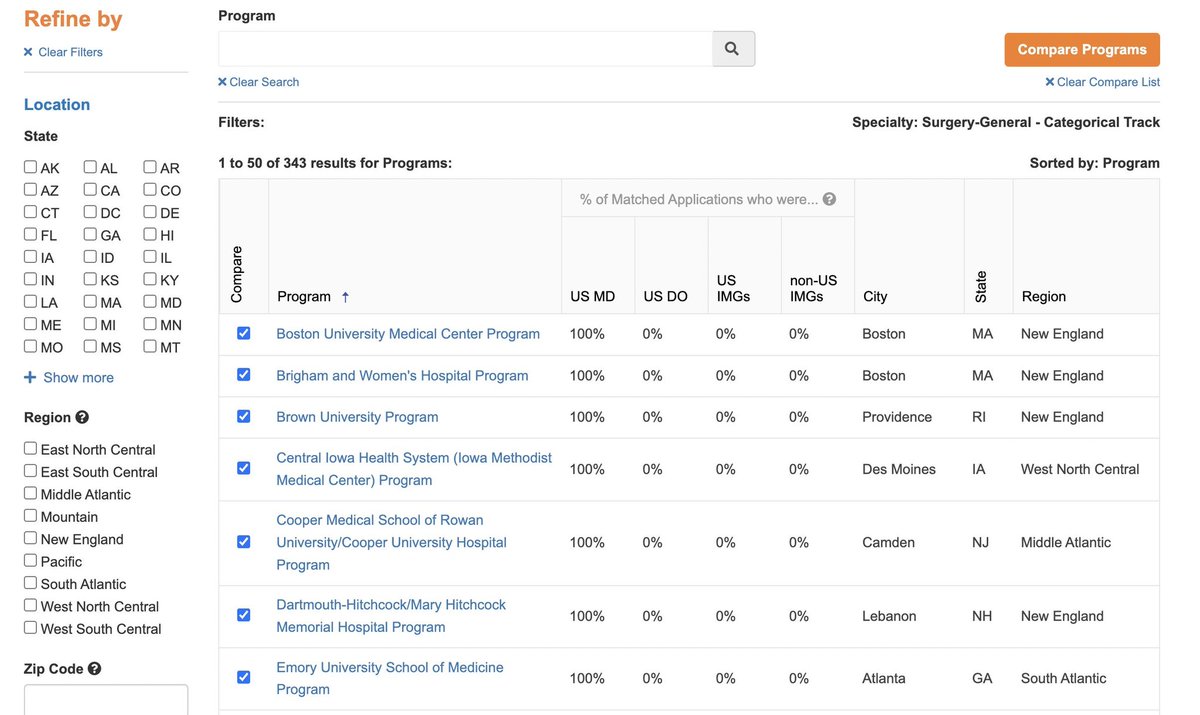Uncheck compare for Emory University School of Medicine
Image resolution: width=1200 pixels, height=715 pixels.
(244, 677)
